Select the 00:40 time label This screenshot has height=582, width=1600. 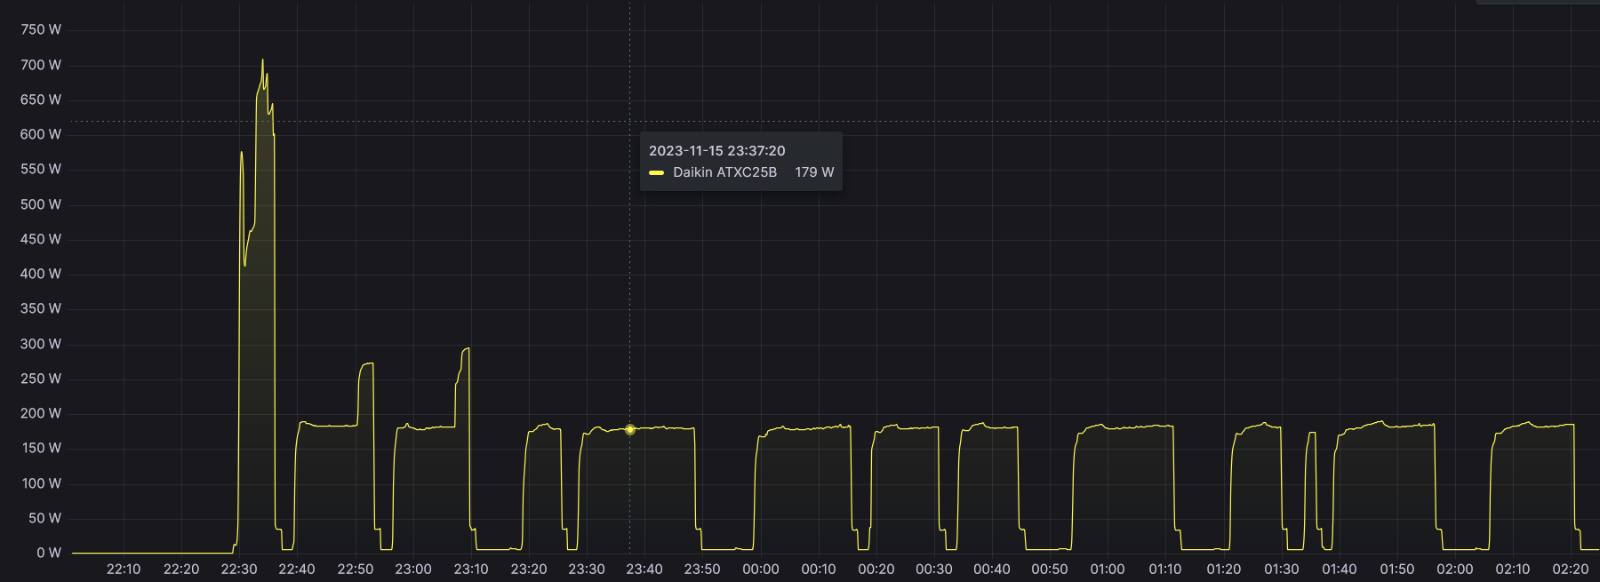click(x=992, y=569)
